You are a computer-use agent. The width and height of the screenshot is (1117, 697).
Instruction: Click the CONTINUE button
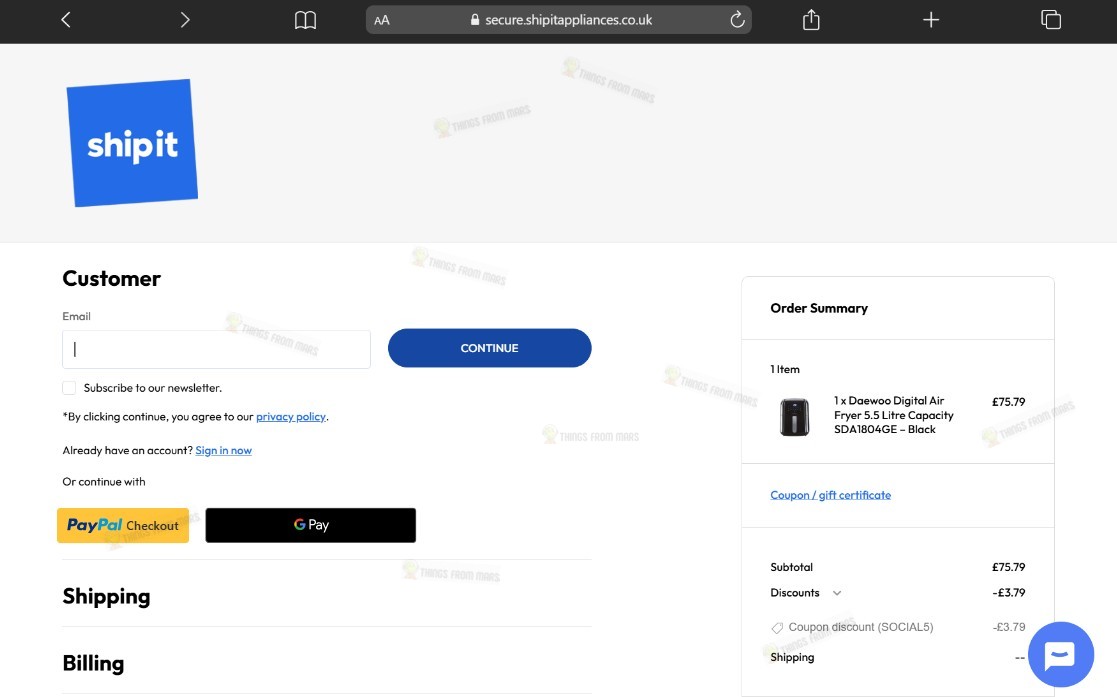(x=489, y=348)
